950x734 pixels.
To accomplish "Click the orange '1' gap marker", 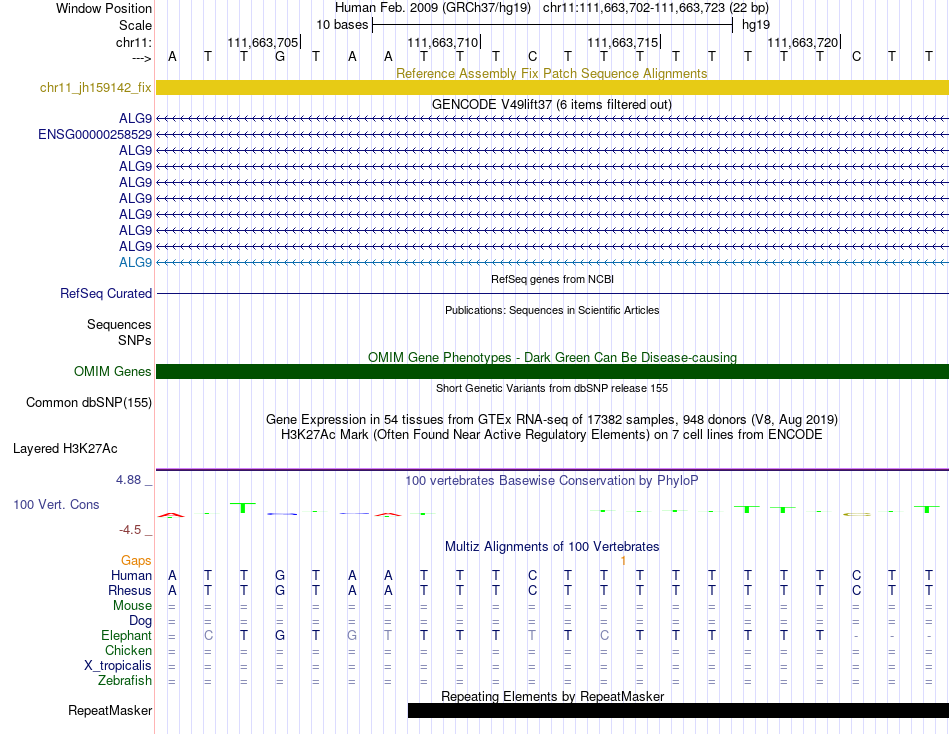I will 623,561.
